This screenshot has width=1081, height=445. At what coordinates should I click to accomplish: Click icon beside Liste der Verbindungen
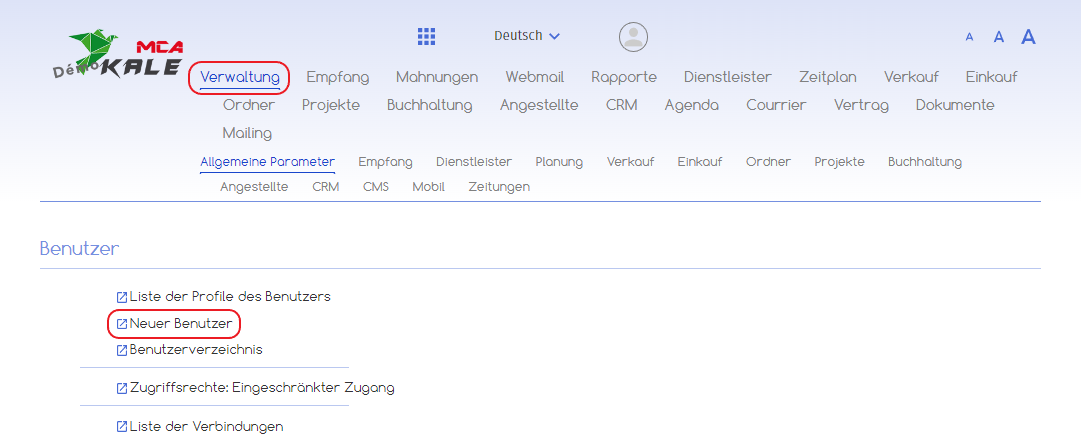click(122, 427)
